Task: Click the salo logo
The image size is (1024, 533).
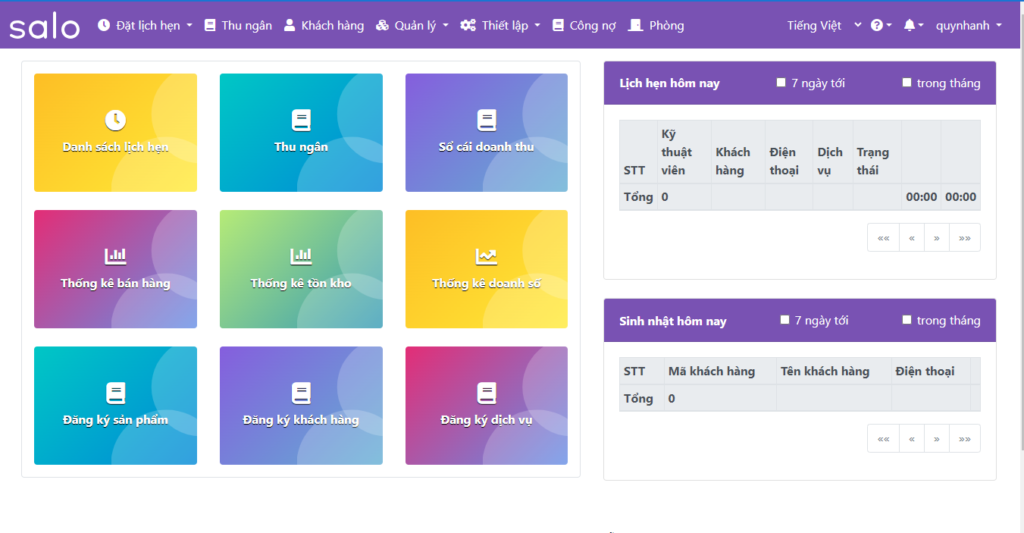Action: [45, 26]
